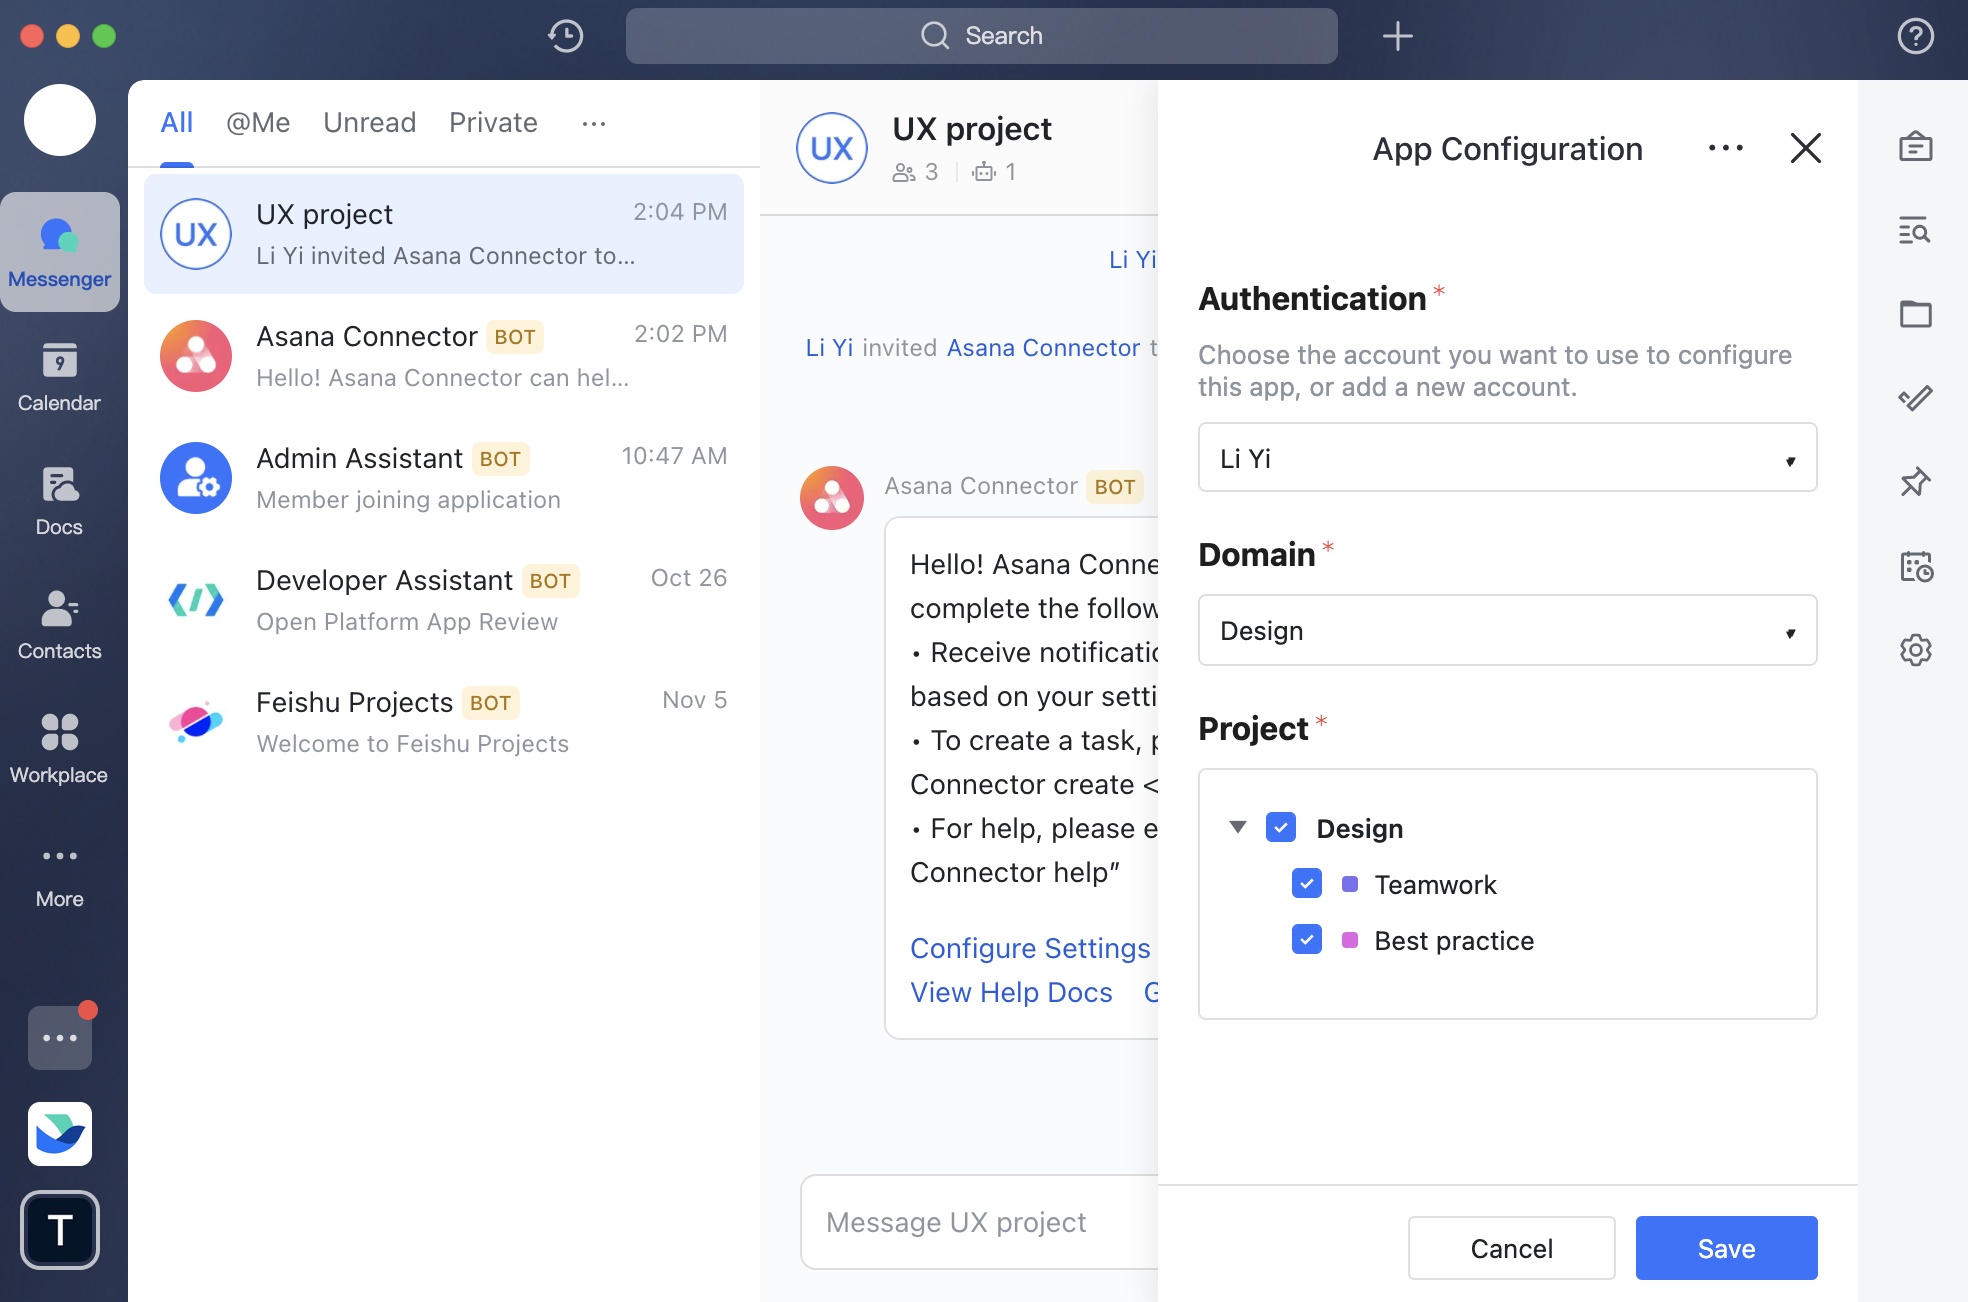
Task: Click the Teamwork purple color swatch
Action: (1350, 884)
